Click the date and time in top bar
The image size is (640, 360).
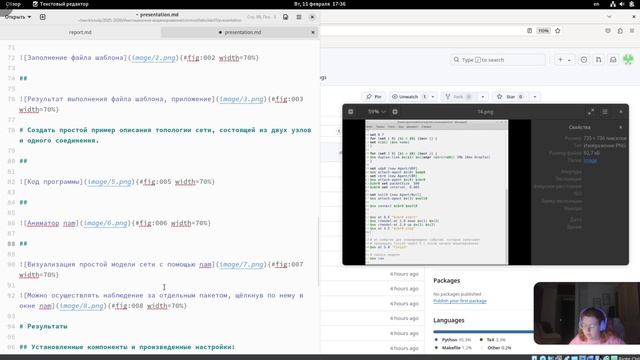pos(320,4)
